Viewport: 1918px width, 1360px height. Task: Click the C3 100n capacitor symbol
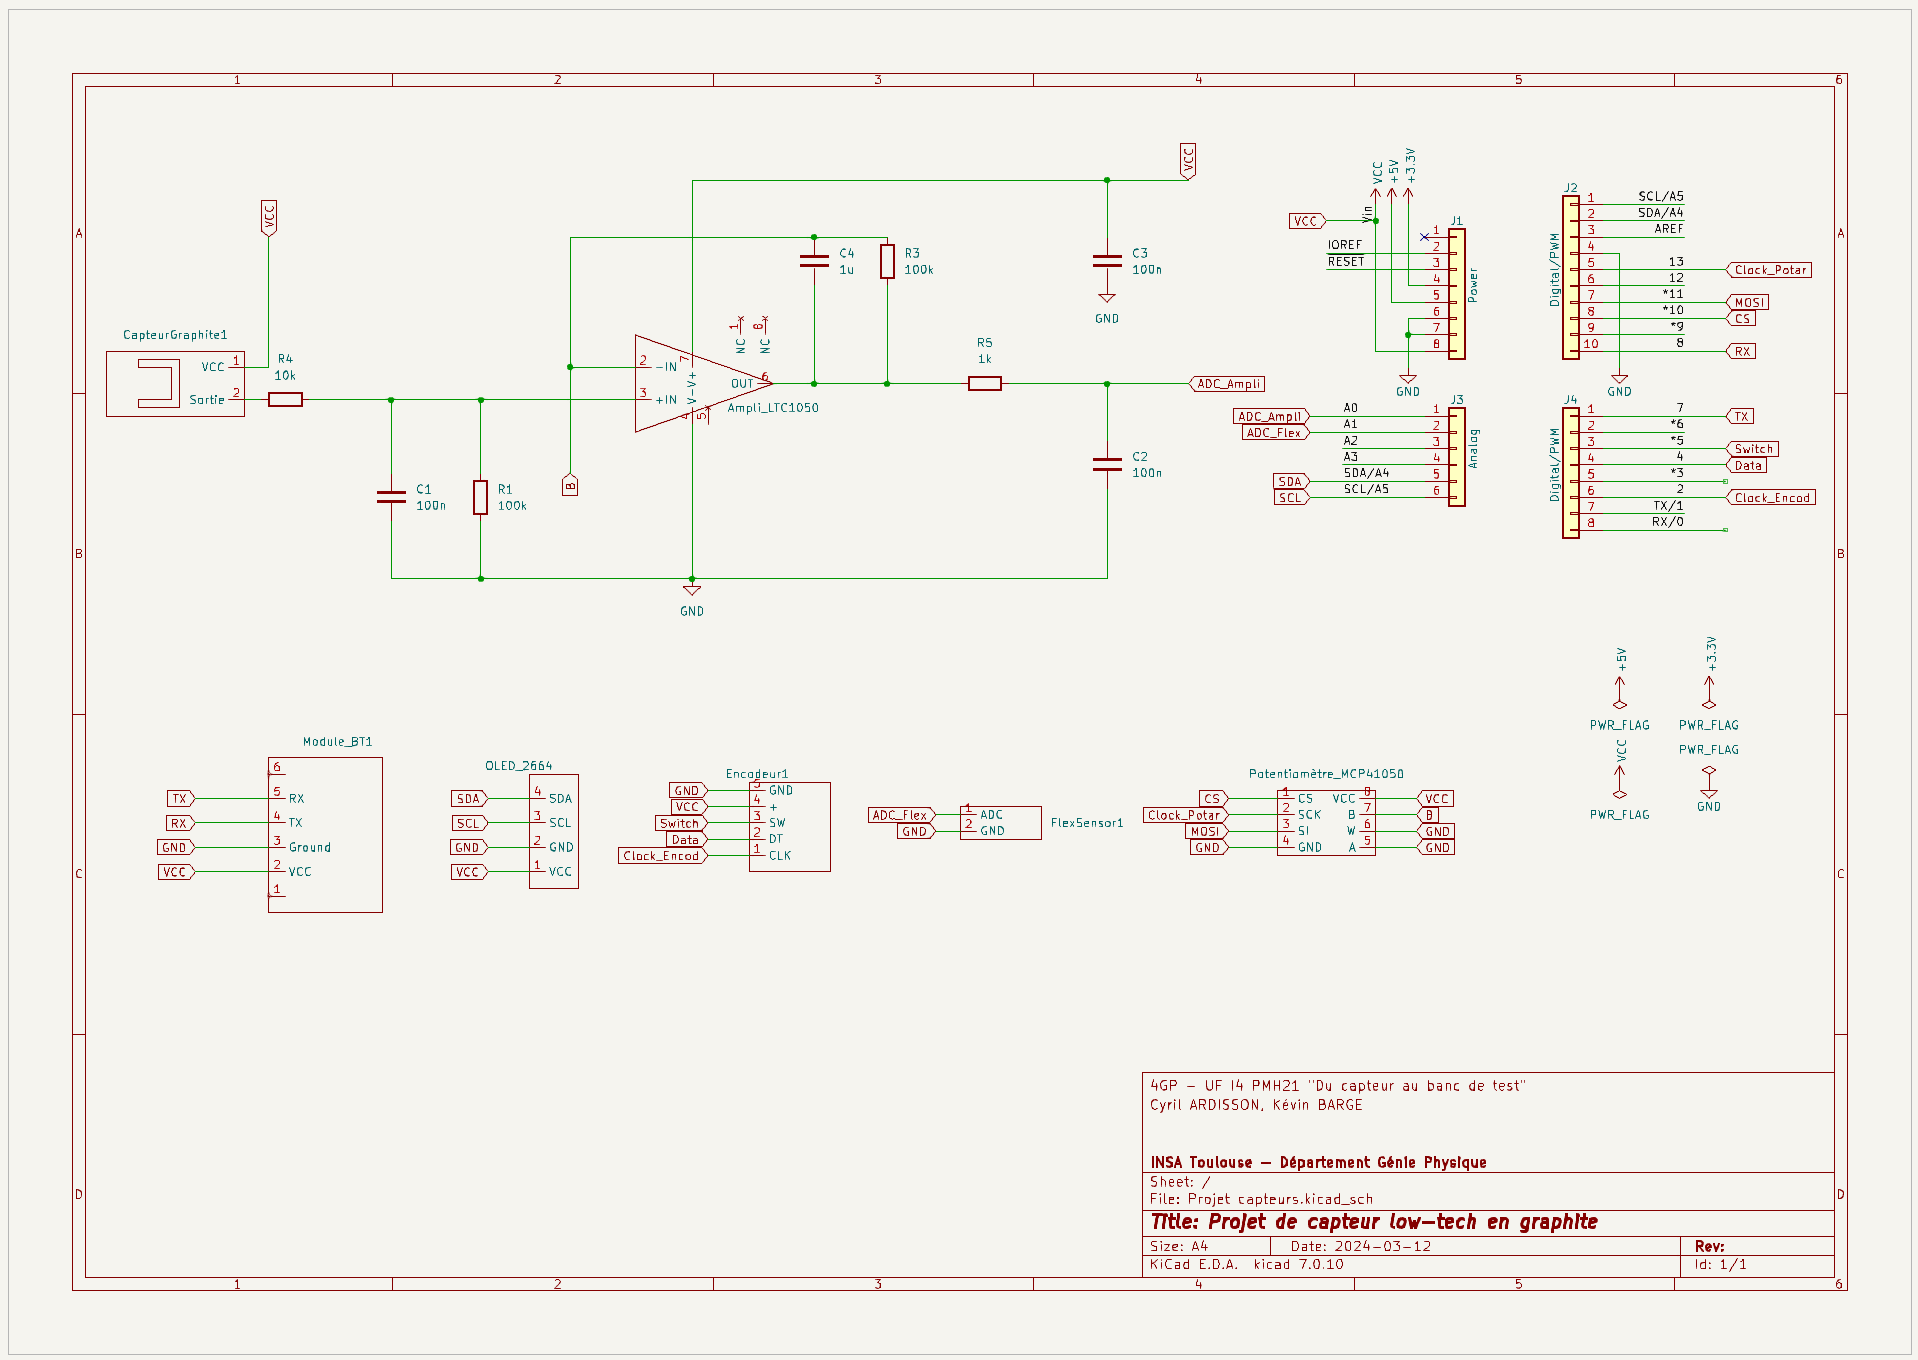coord(1107,261)
